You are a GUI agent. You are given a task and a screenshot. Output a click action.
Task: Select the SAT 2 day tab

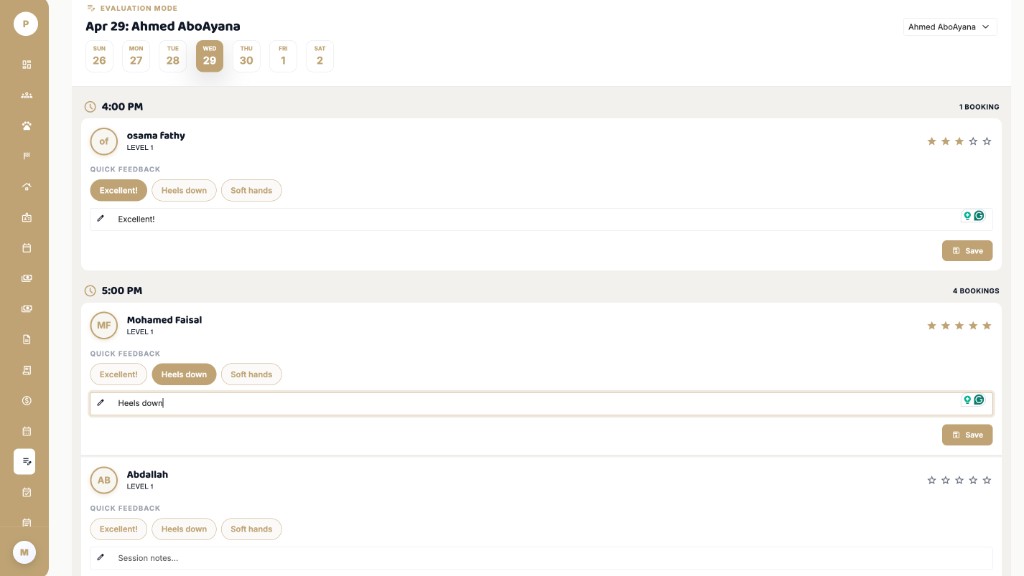click(319, 56)
